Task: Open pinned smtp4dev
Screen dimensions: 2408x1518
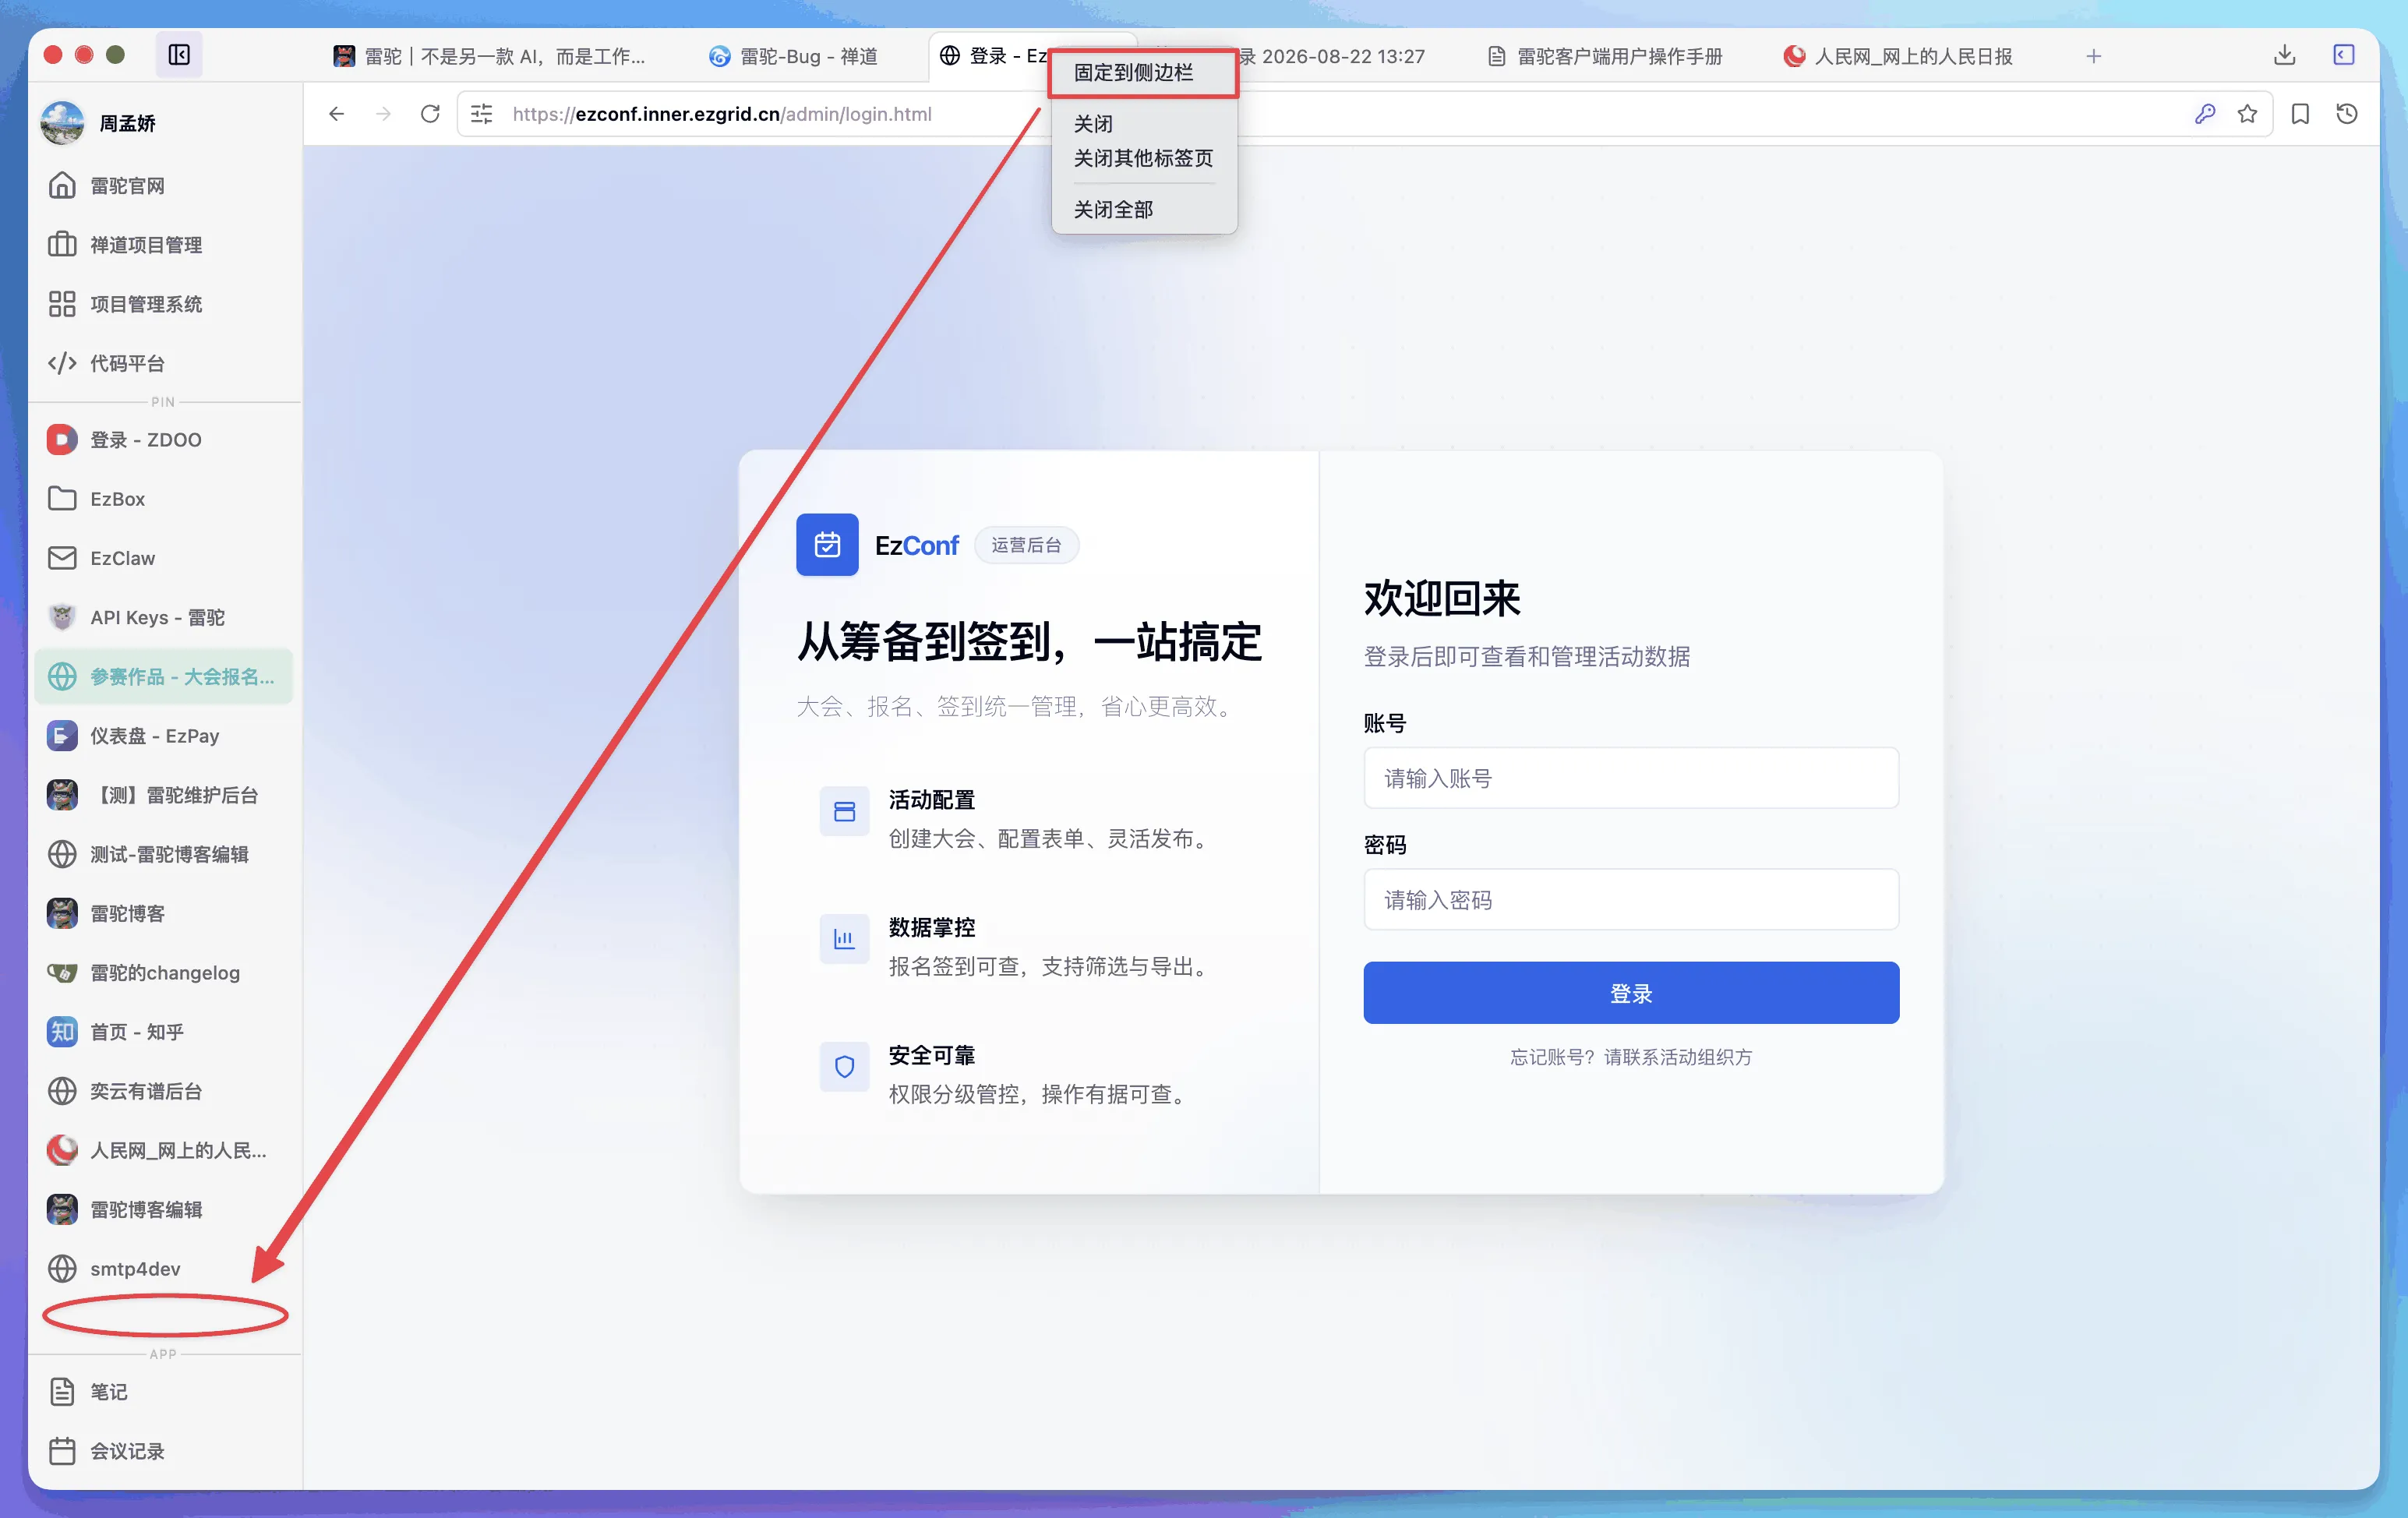Action: pyautogui.click(x=164, y=1269)
